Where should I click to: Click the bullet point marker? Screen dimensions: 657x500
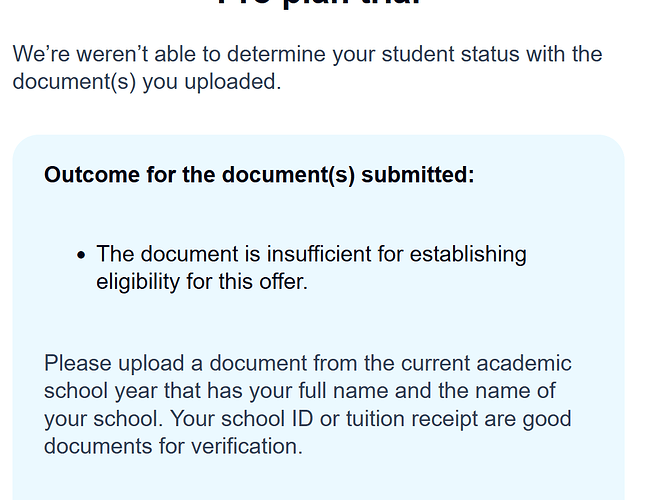pyautogui.click(x=81, y=255)
